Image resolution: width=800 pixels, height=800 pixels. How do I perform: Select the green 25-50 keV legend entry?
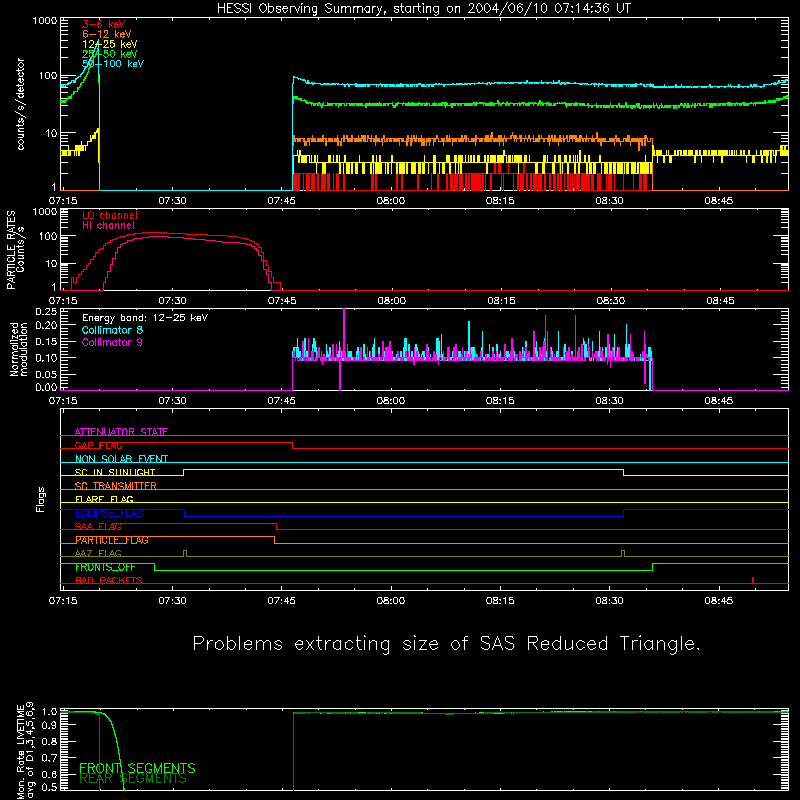pyautogui.click(x=110, y=54)
